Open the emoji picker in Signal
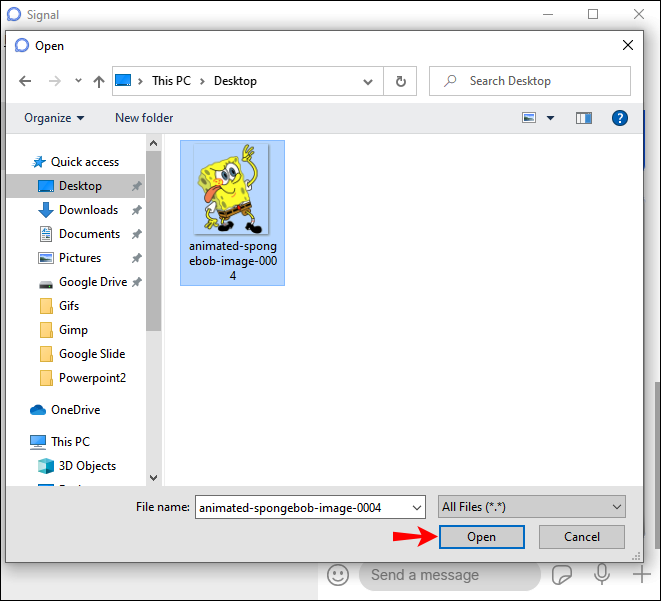661x601 pixels. pos(338,575)
